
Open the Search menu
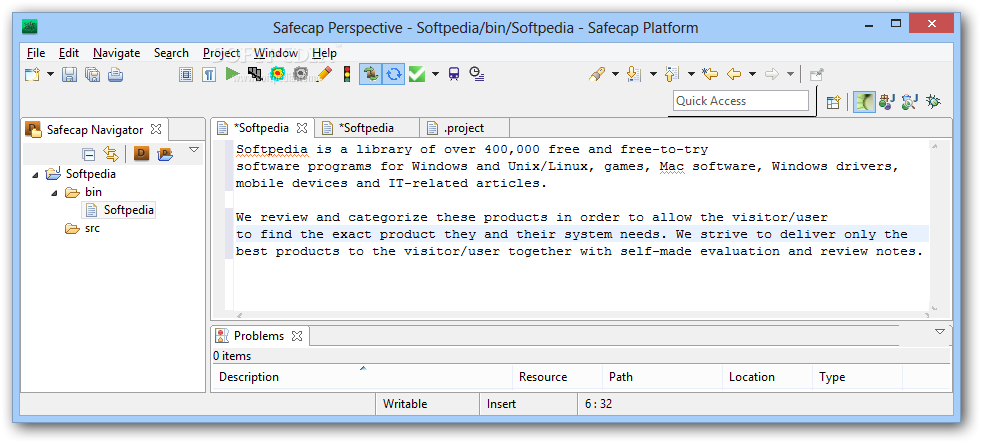pos(171,53)
